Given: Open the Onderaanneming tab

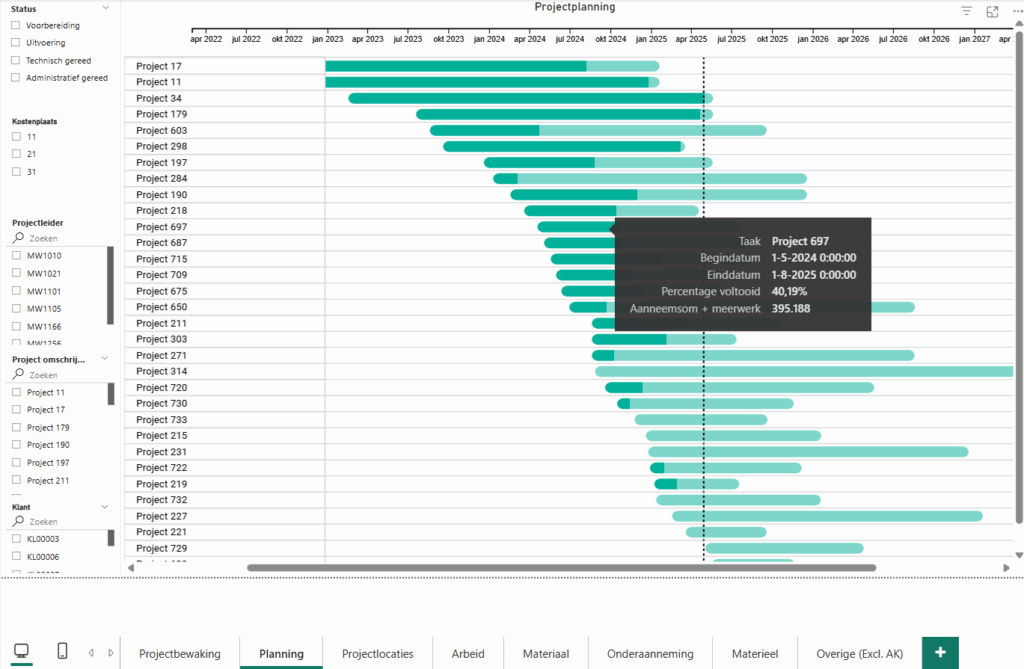Looking at the screenshot, I should click(649, 654).
